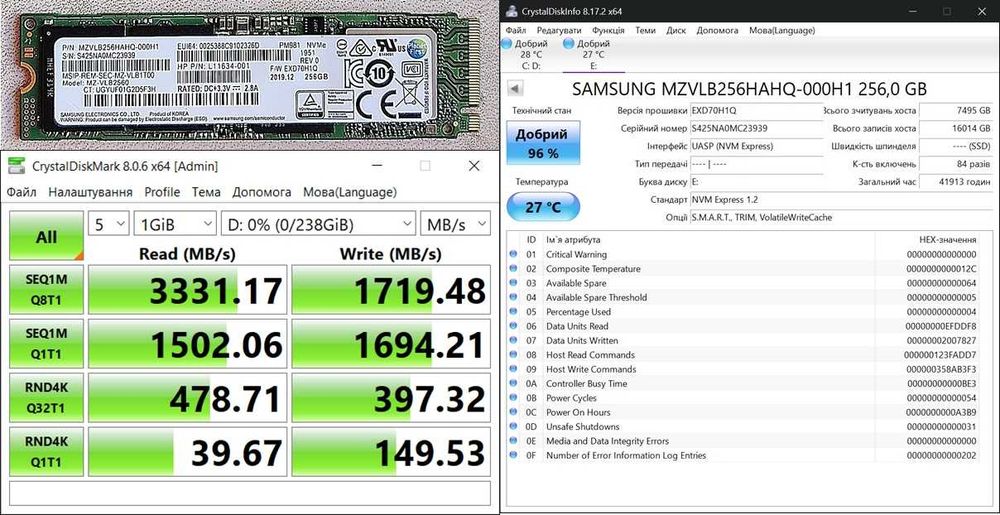Click the 27 °C temperature button
The width and height of the screenshot is (1000, 515).
click(543, 207)
